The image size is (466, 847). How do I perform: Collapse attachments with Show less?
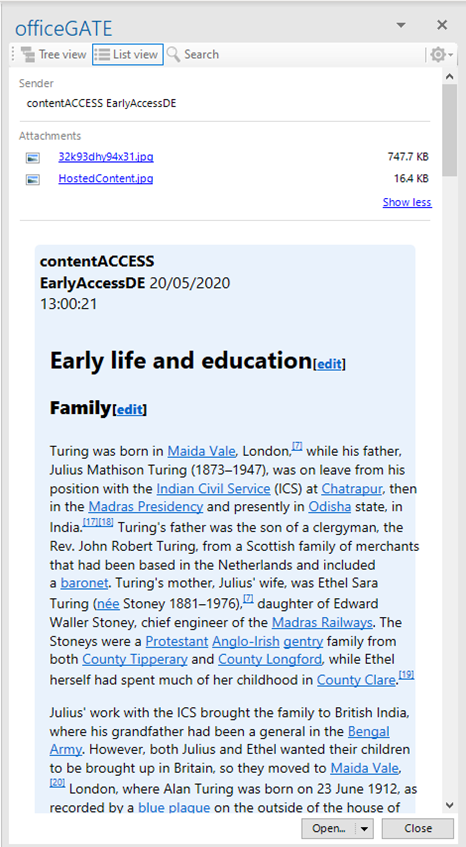point(407,203)
